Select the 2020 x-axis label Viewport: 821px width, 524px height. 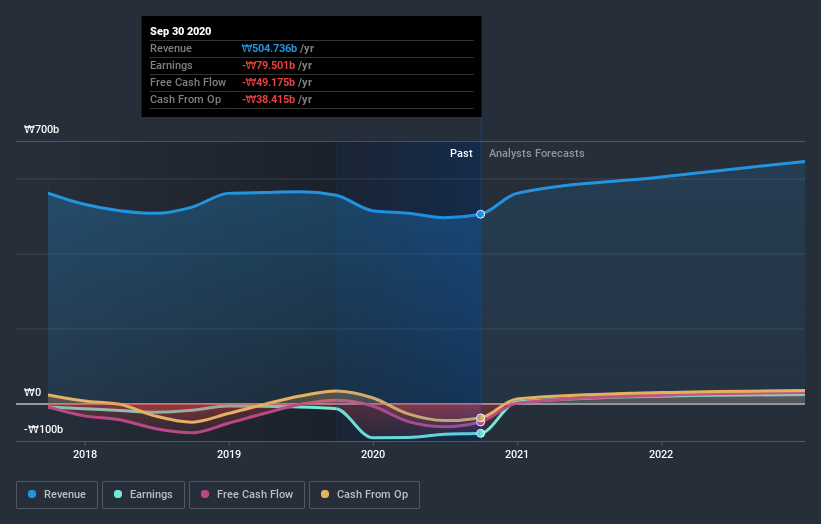click(373, 454)
